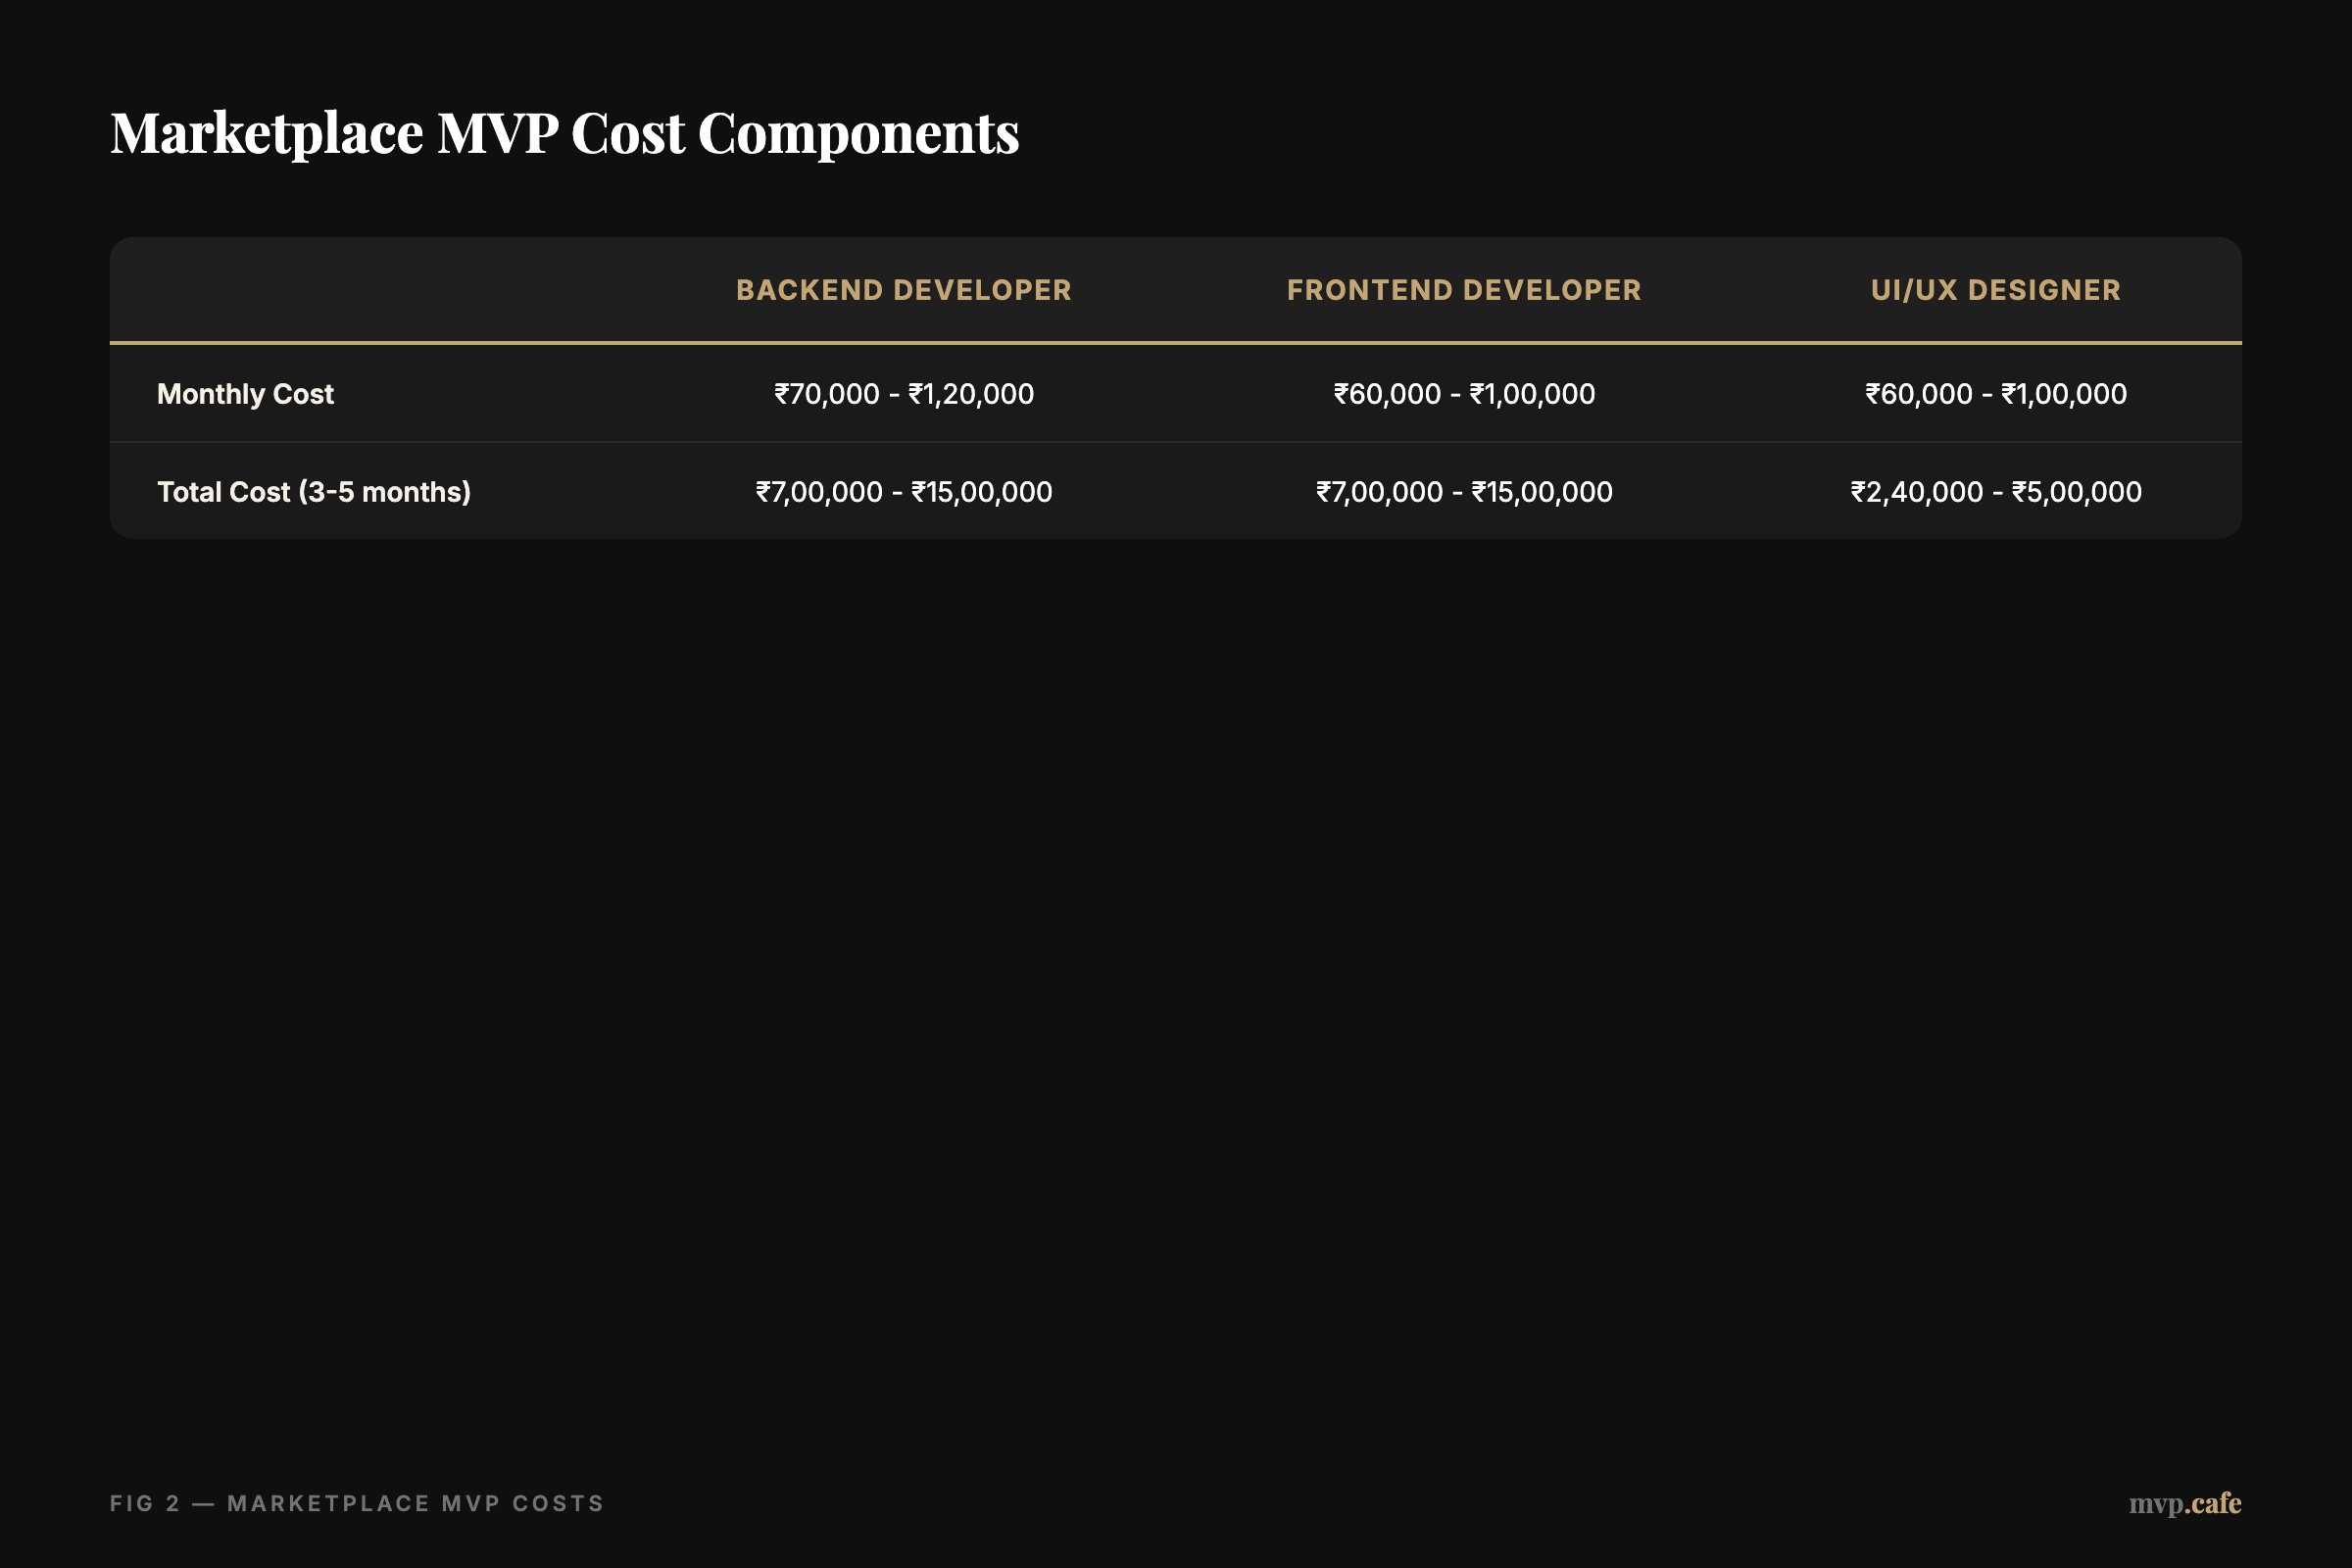Select UI/UX designer monthly cost value

click(x=1996, y=393)
